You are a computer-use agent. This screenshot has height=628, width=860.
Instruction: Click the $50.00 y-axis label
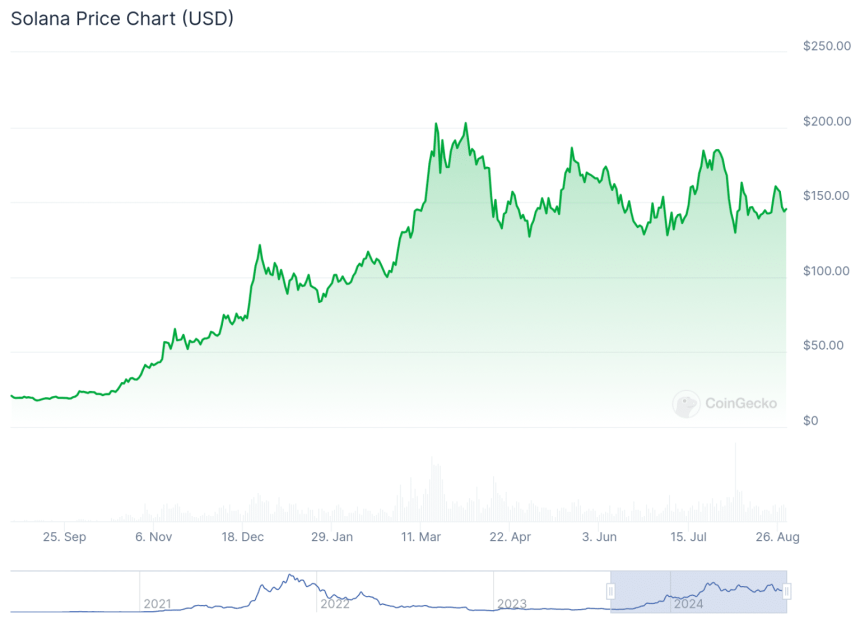pos(827,346)
